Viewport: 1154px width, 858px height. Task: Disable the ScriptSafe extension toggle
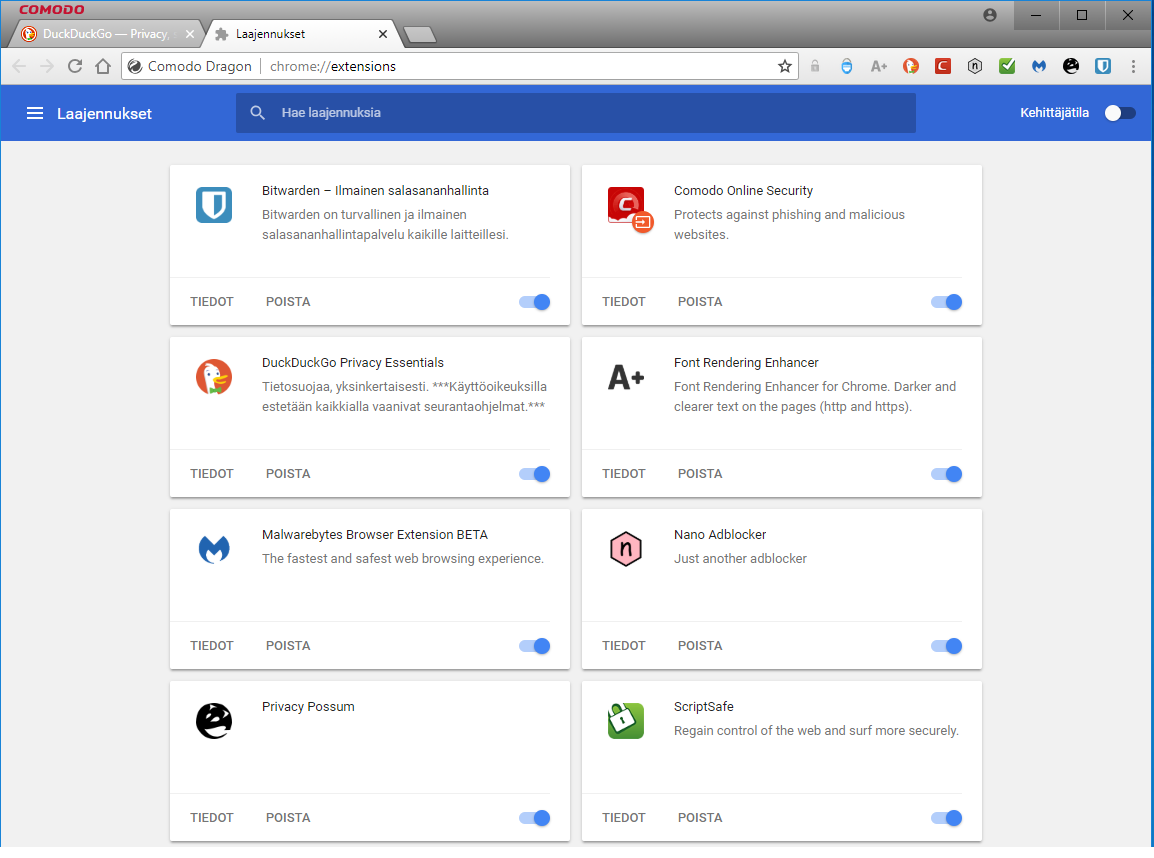pos(947,818)
